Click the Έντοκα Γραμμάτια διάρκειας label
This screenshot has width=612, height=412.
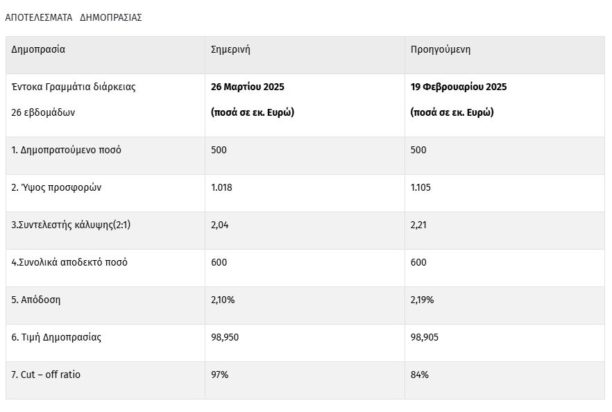(x=73, y=87)
